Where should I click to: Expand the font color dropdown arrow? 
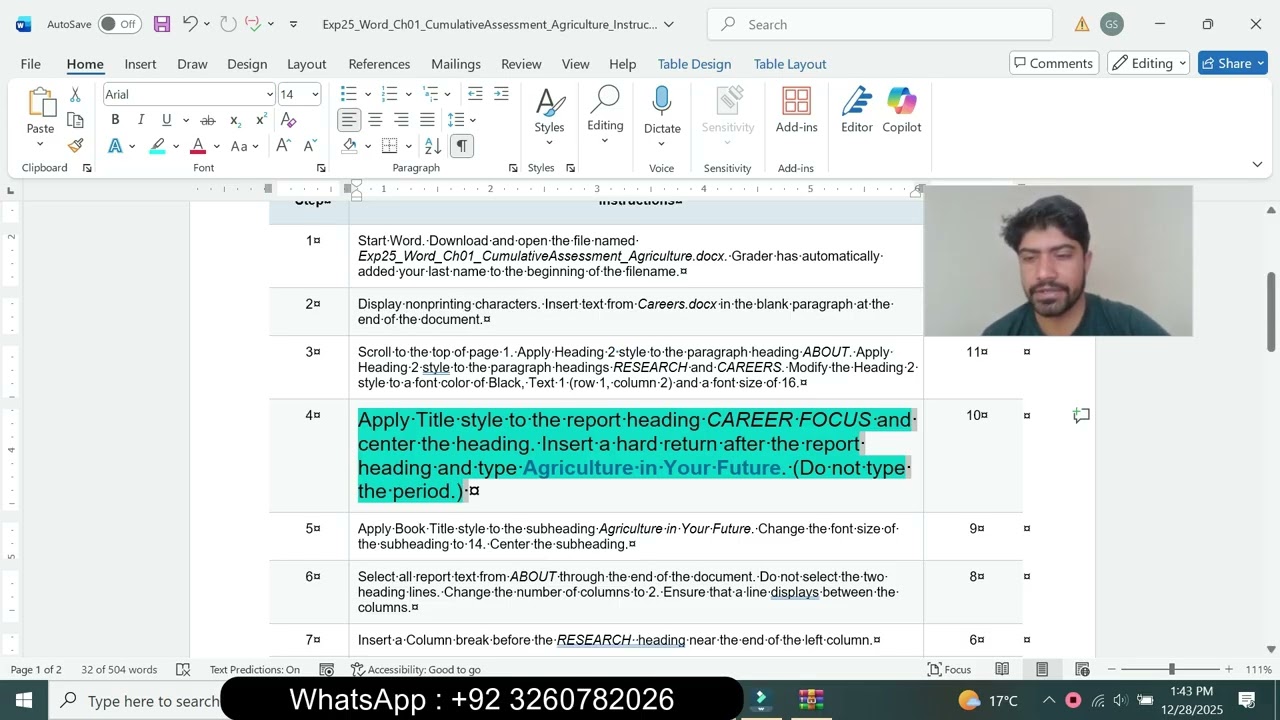click(x=216, y=146)
